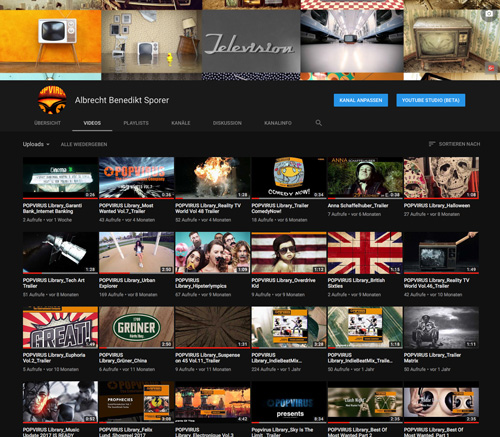Open the Sortieren Nach sort menu
The width and height of the screenshot is (500, 437).
point(454,144)
